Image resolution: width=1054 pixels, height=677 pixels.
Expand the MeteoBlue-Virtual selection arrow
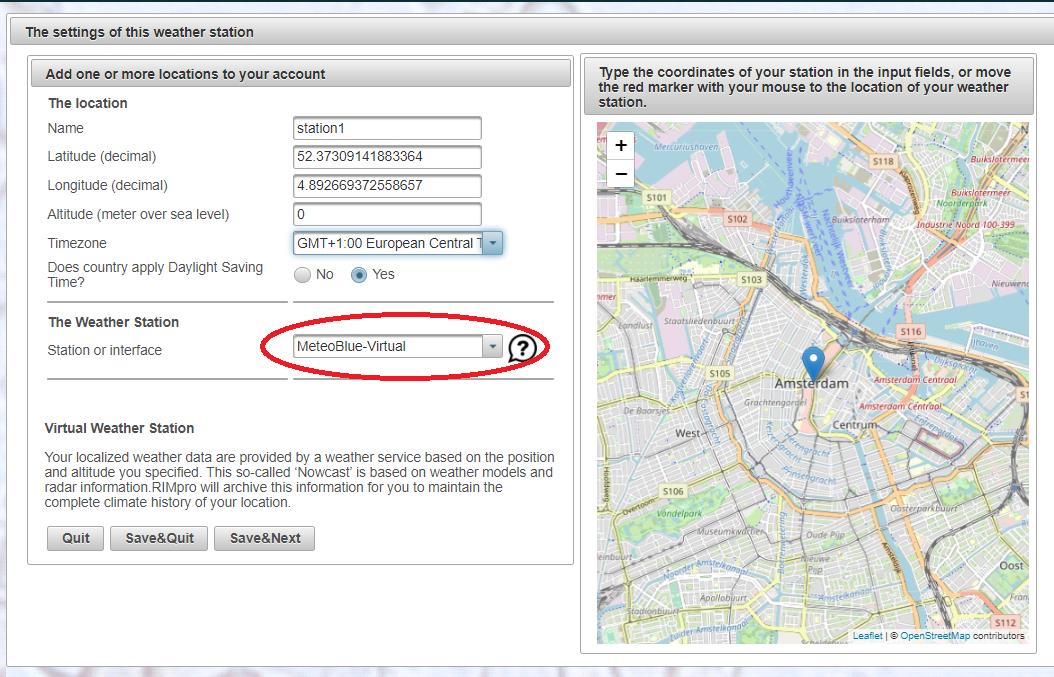(x=490, y=346)
